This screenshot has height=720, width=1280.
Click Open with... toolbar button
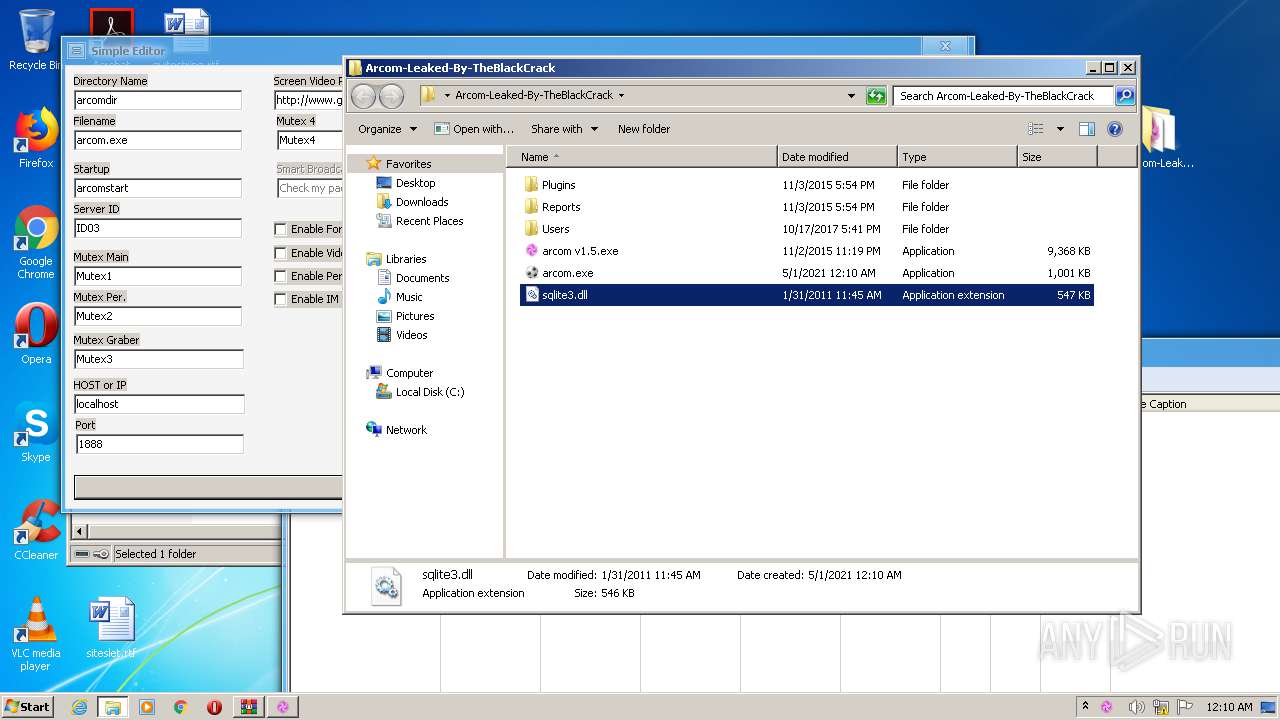point(474,129)
